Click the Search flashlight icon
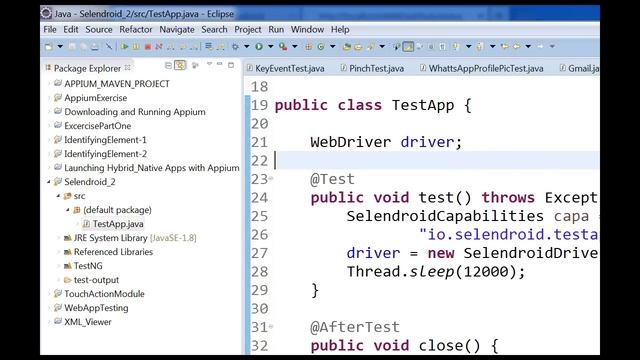The image size is (640, 360). [x=371, y=47]
